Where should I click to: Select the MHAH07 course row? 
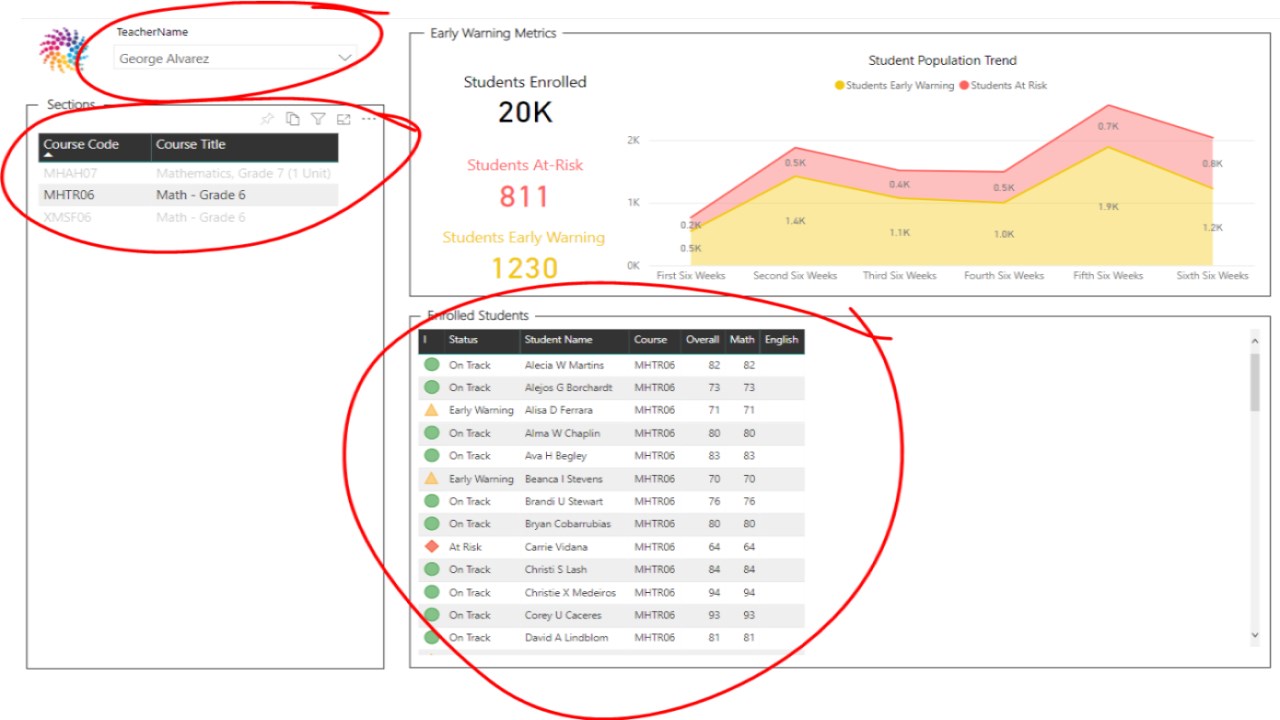pos(189,173)
